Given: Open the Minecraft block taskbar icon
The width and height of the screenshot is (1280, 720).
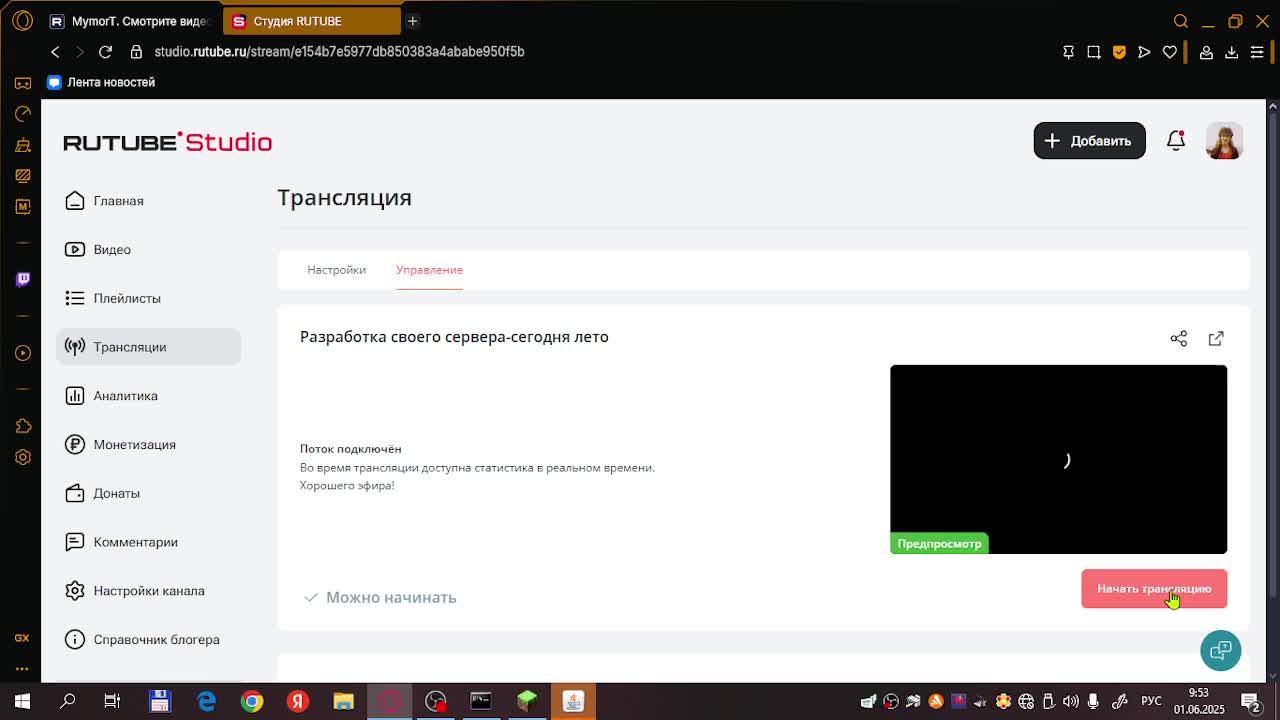Looking at the screenshot, I should (527, 701).
